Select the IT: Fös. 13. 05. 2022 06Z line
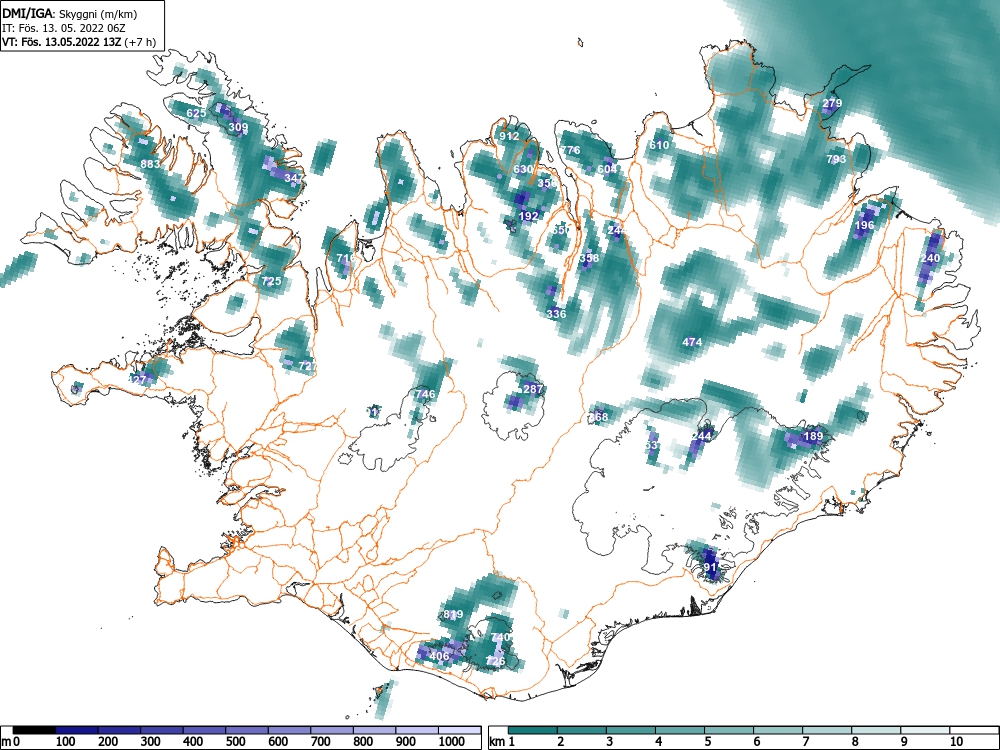The image size is (1000, 750). pyautogui.click(x=64, y=28)
